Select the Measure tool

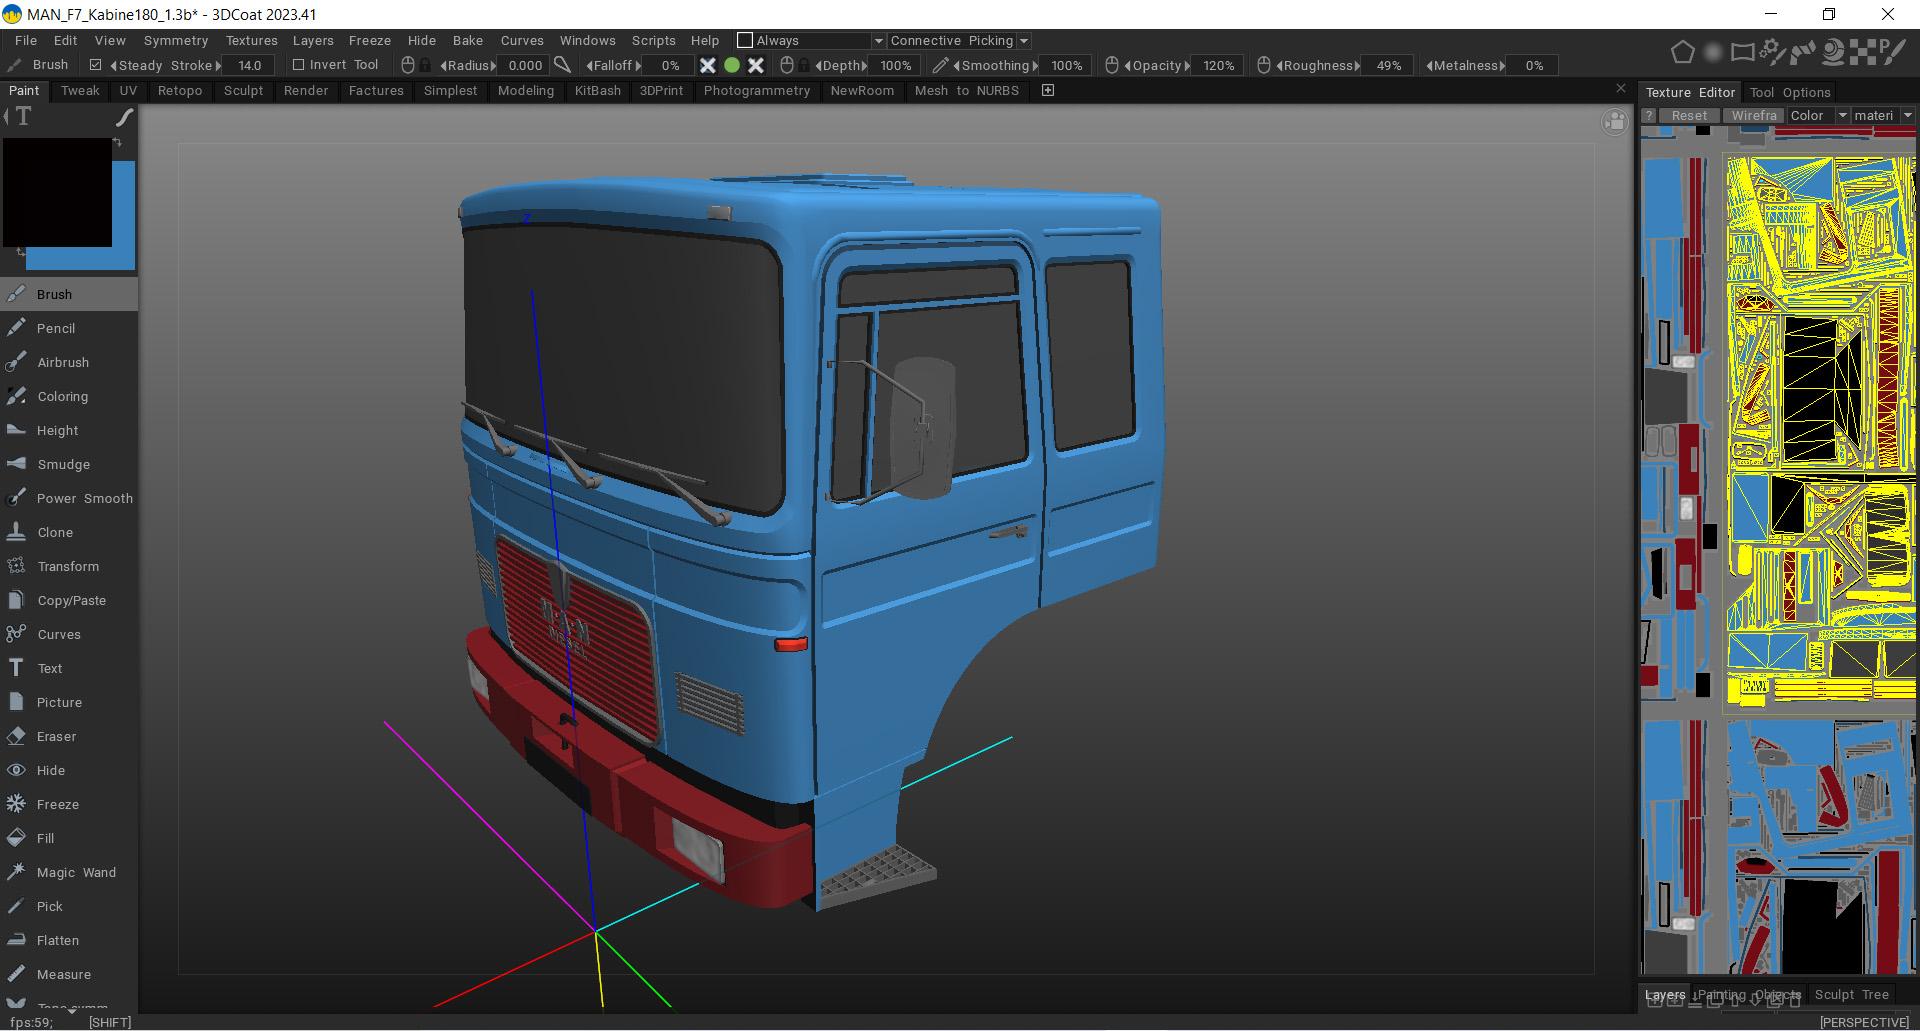(63, 974)
